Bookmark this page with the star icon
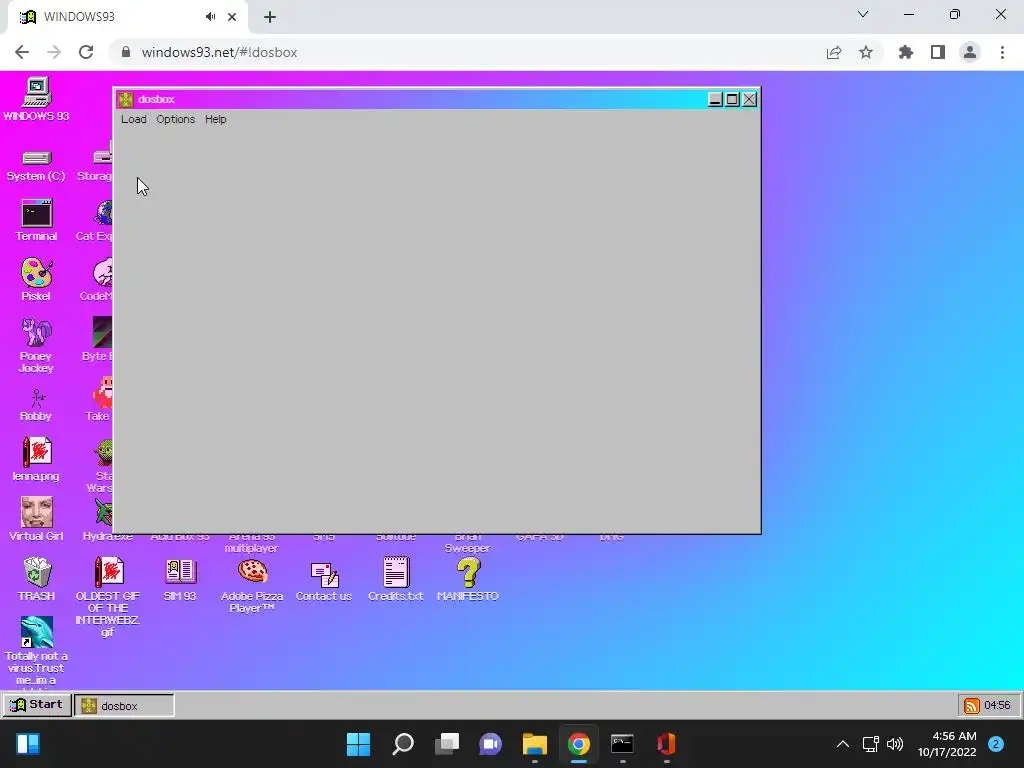 [x=866, y=52]
